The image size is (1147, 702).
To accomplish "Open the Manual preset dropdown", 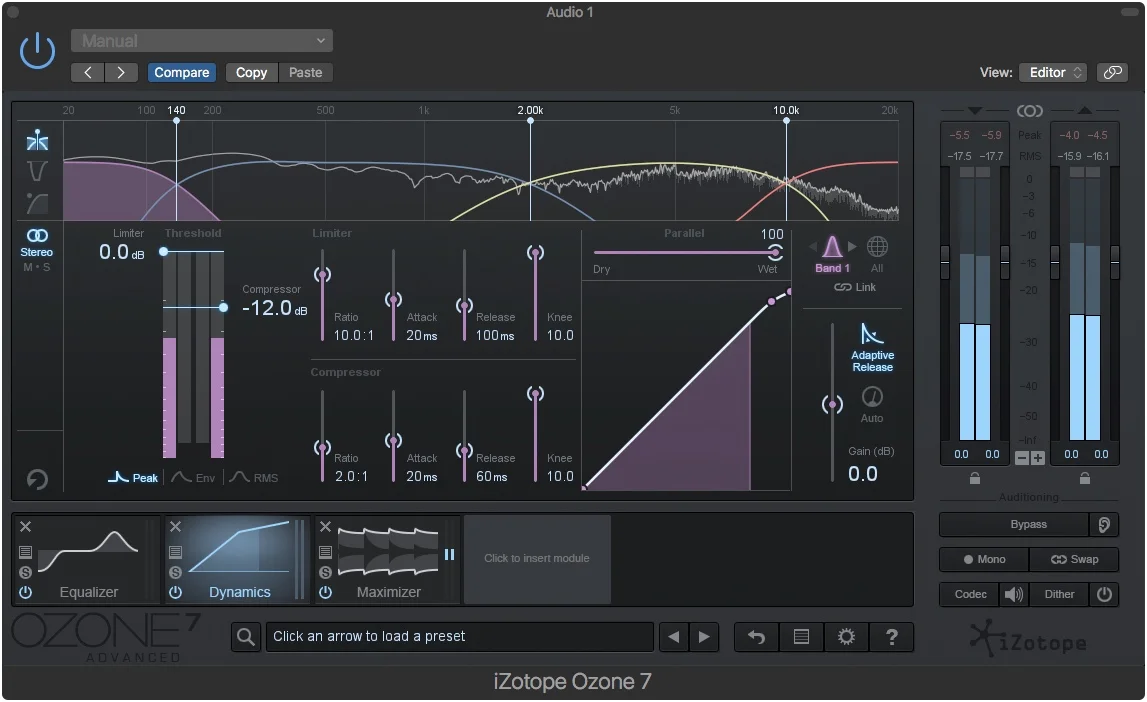I will tap(200, 40).
